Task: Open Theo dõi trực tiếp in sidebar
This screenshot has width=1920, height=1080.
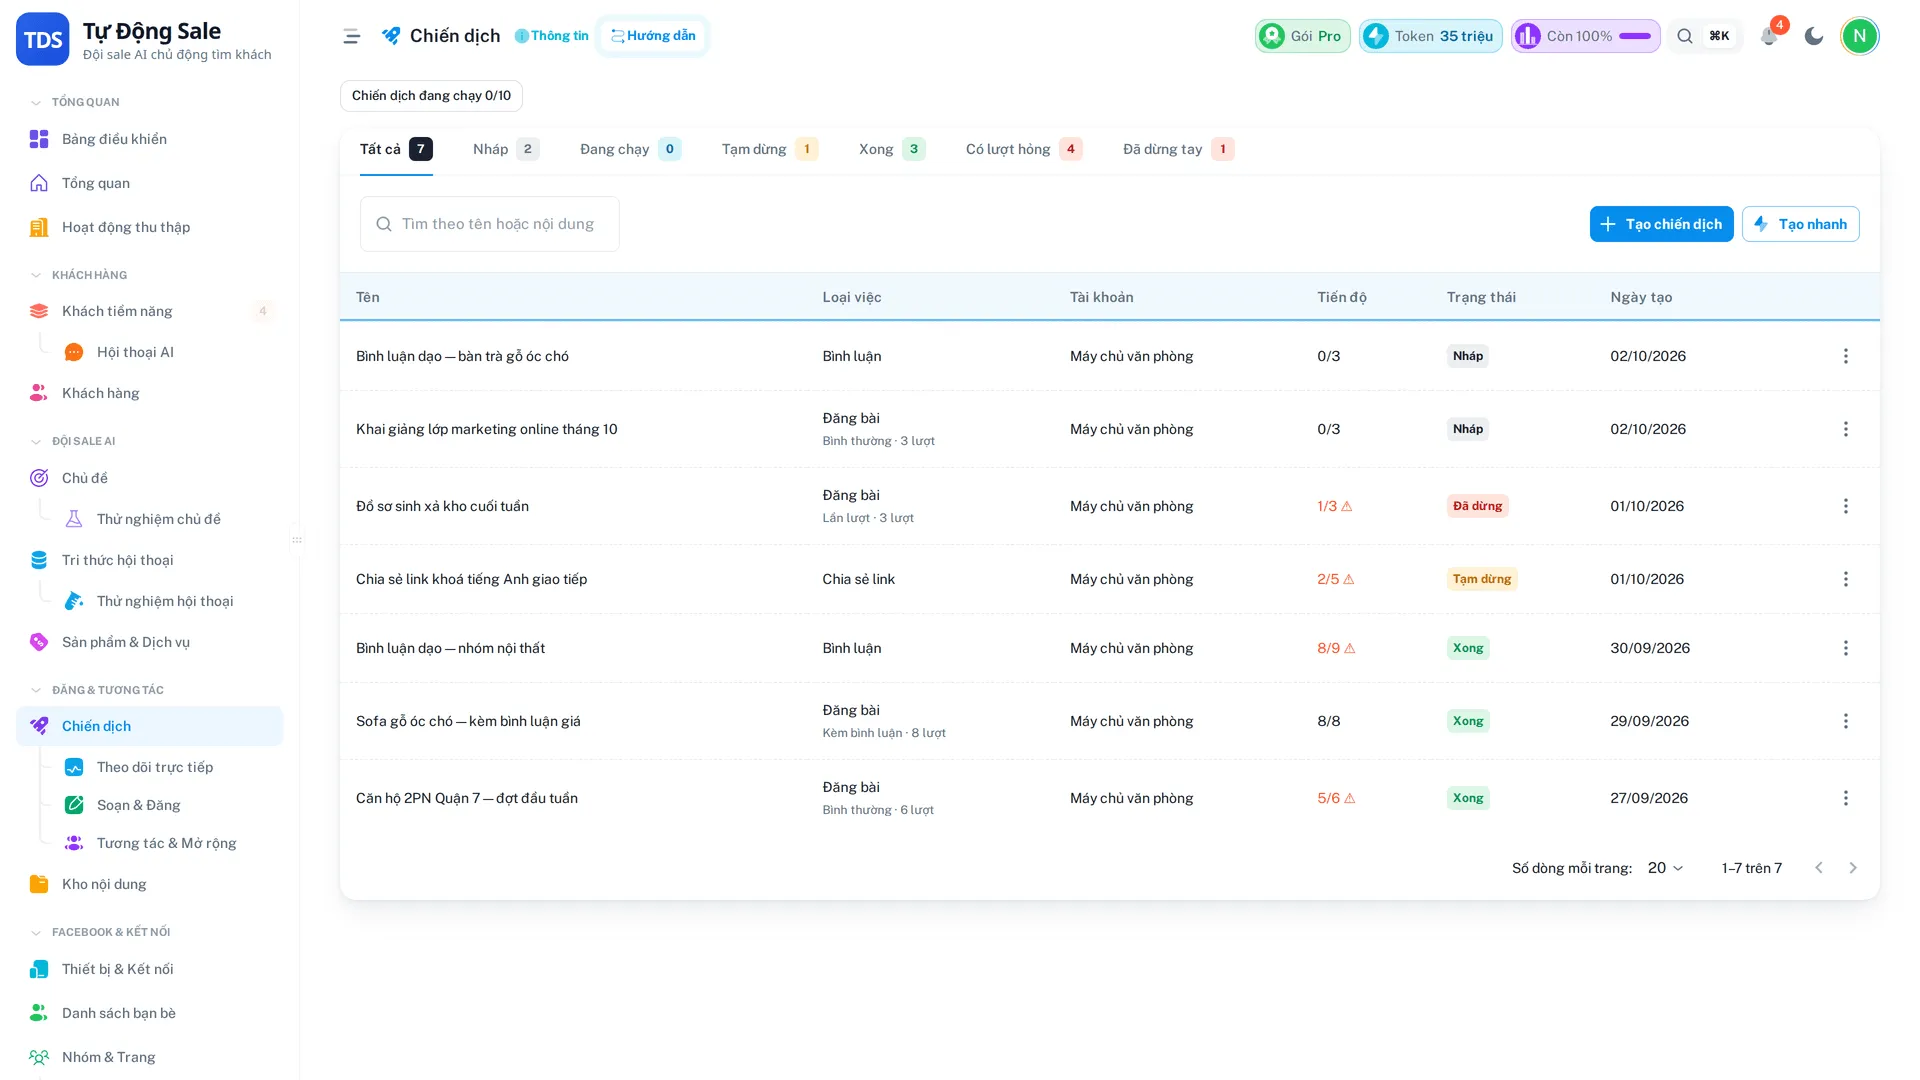Action: point(154,767)
